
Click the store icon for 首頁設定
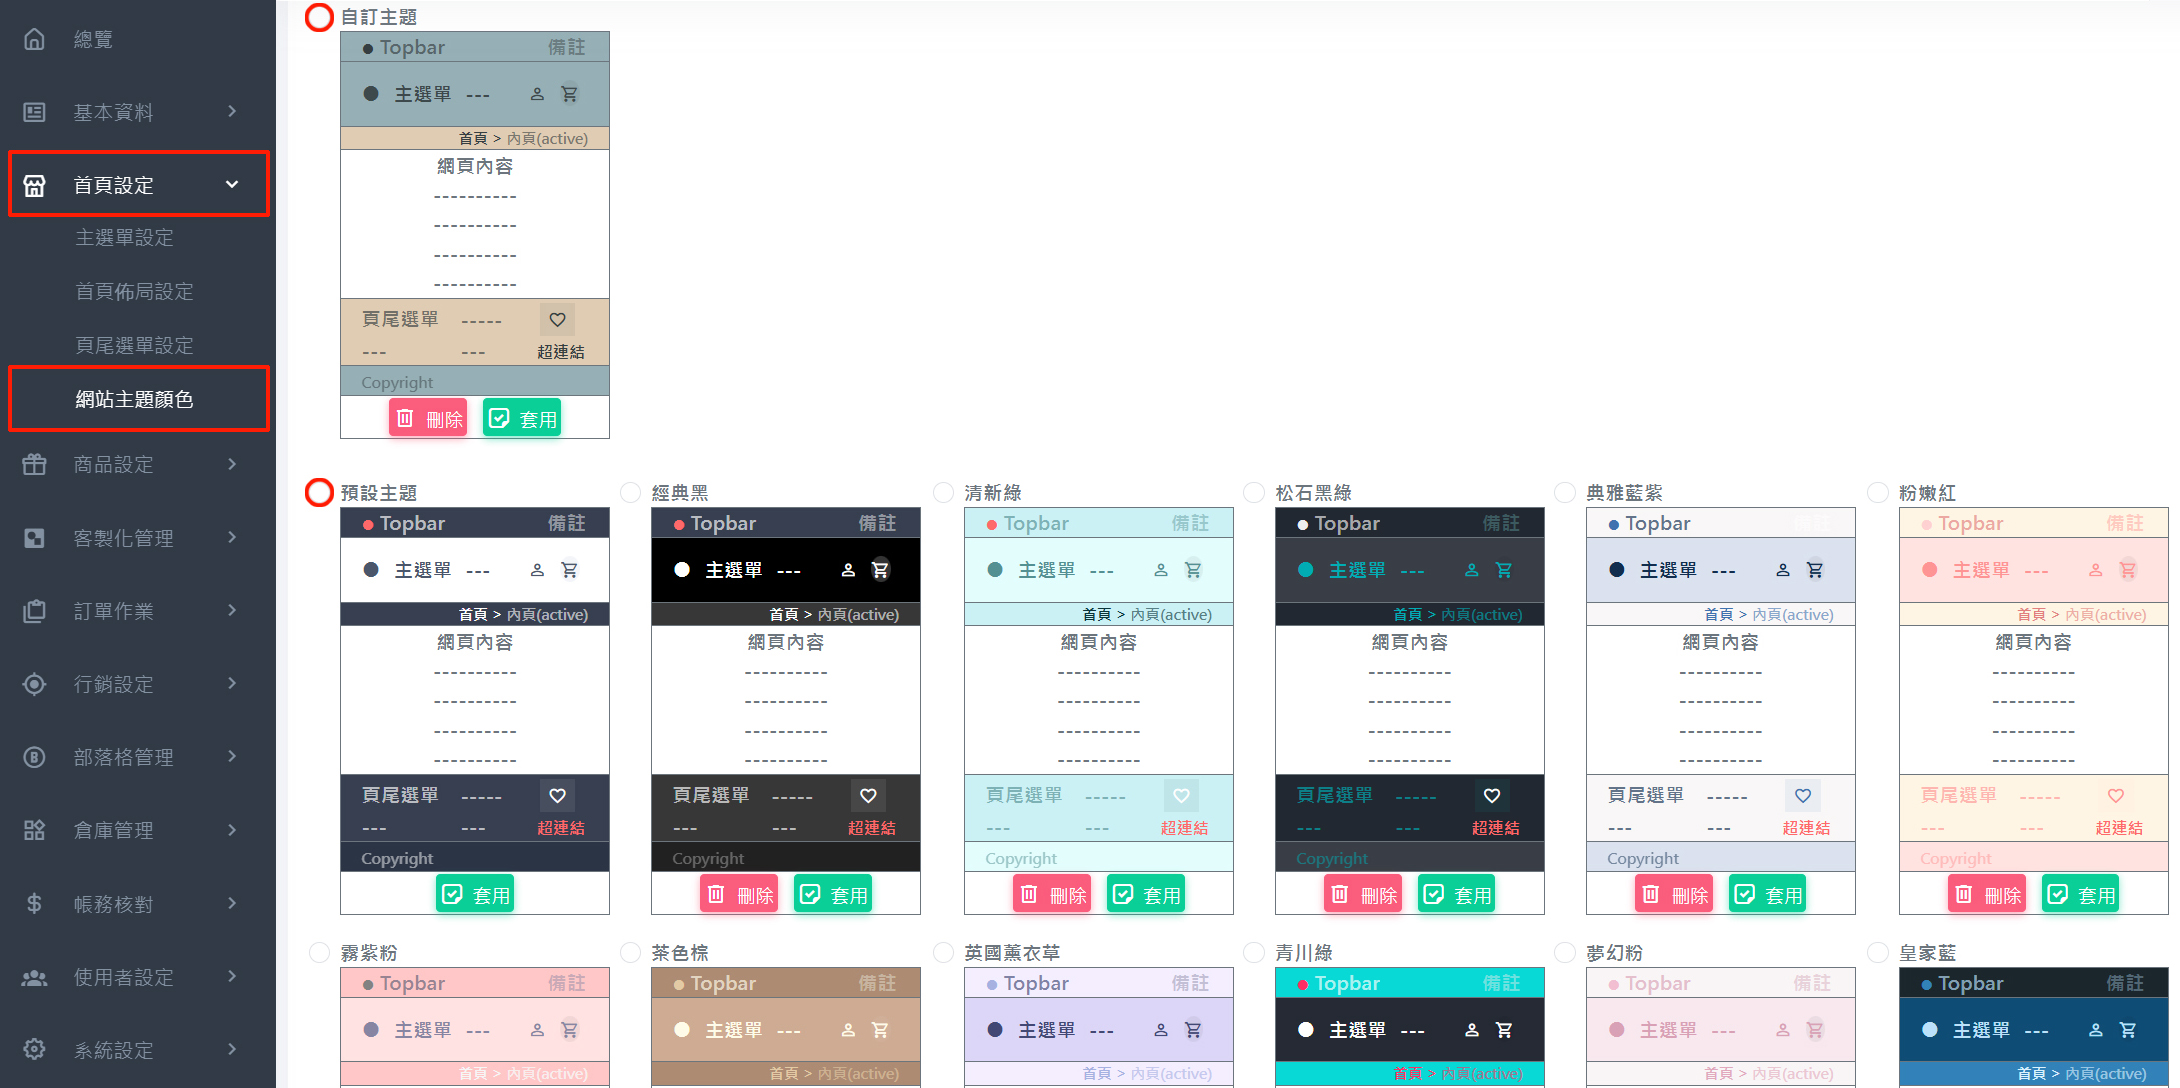34,185
